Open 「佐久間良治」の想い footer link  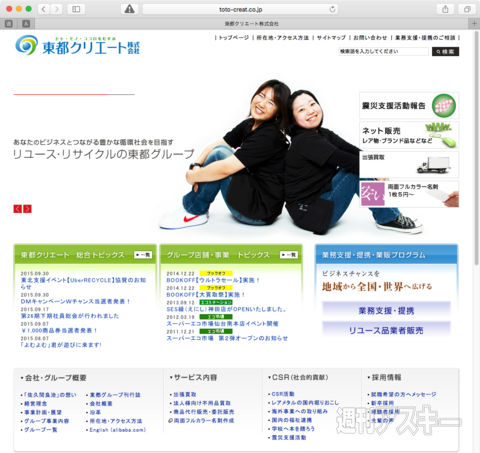pos(50,395)
